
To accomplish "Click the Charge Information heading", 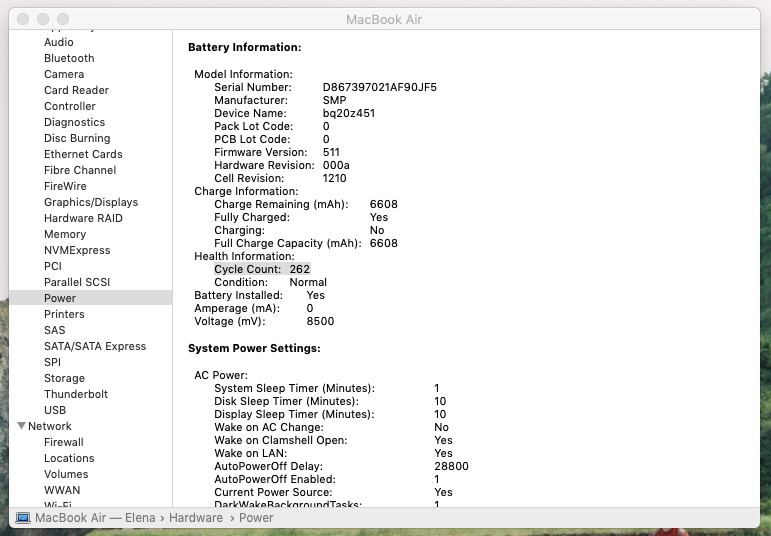I will click(246, 191).
